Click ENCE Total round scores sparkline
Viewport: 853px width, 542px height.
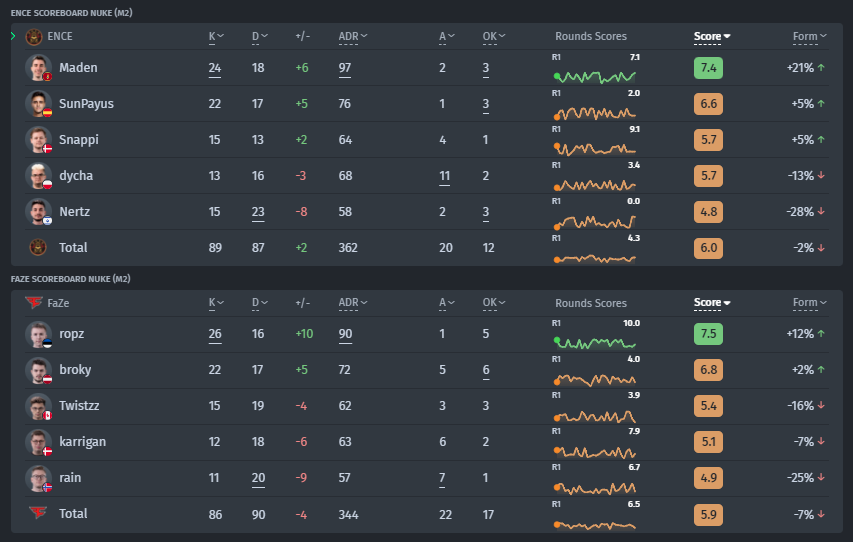pos(595,259)
